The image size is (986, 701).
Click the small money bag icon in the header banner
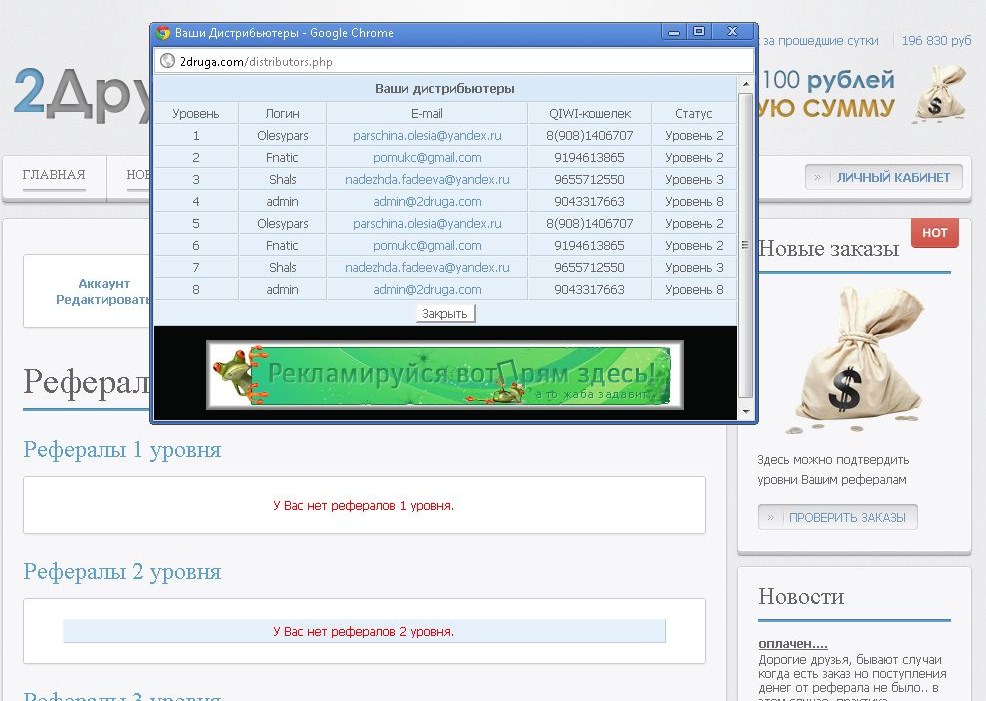coord(939,93)
